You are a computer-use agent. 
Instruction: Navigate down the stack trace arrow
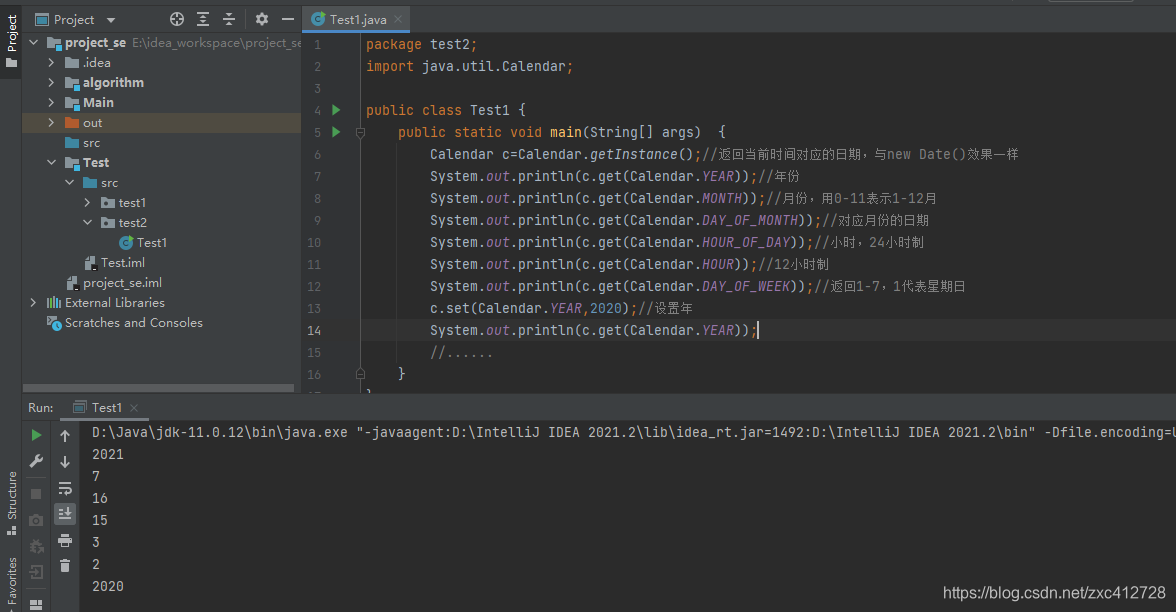(65, 462)
